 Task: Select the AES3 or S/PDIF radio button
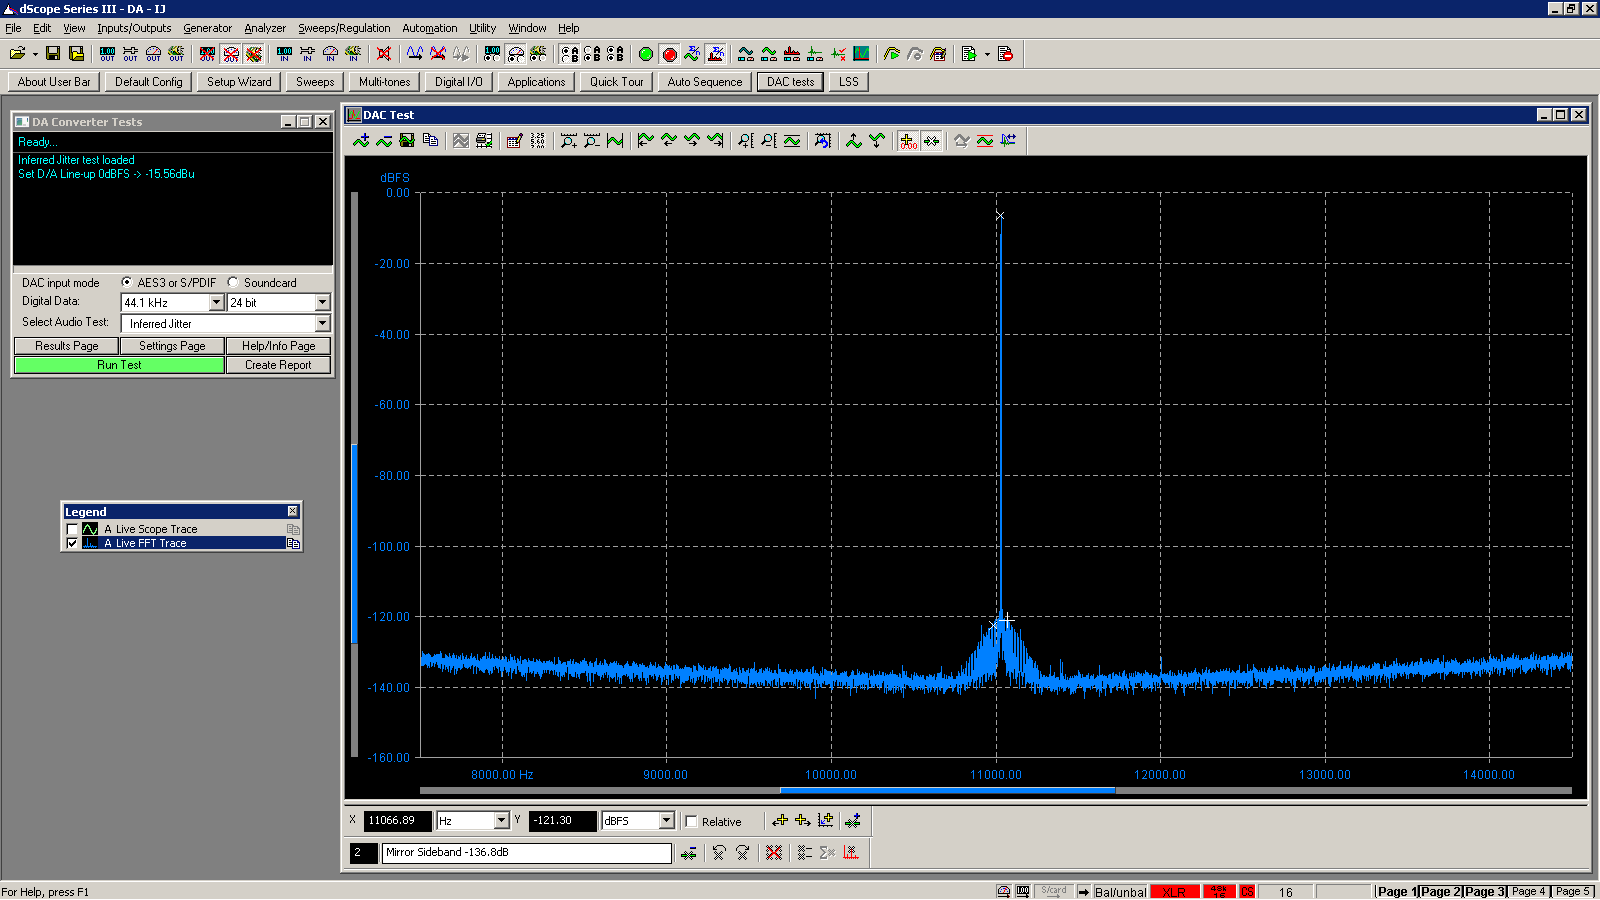pos(127,283)
